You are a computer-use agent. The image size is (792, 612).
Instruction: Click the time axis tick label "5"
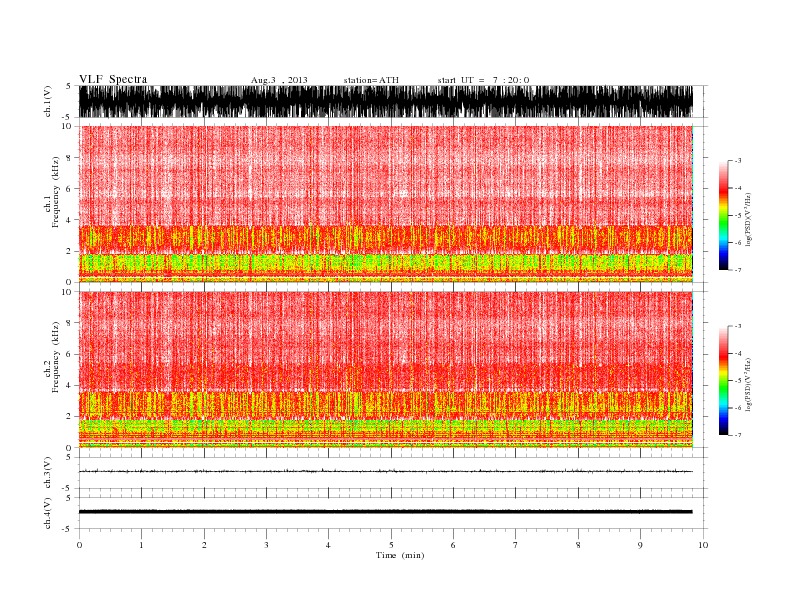[391, 545]
